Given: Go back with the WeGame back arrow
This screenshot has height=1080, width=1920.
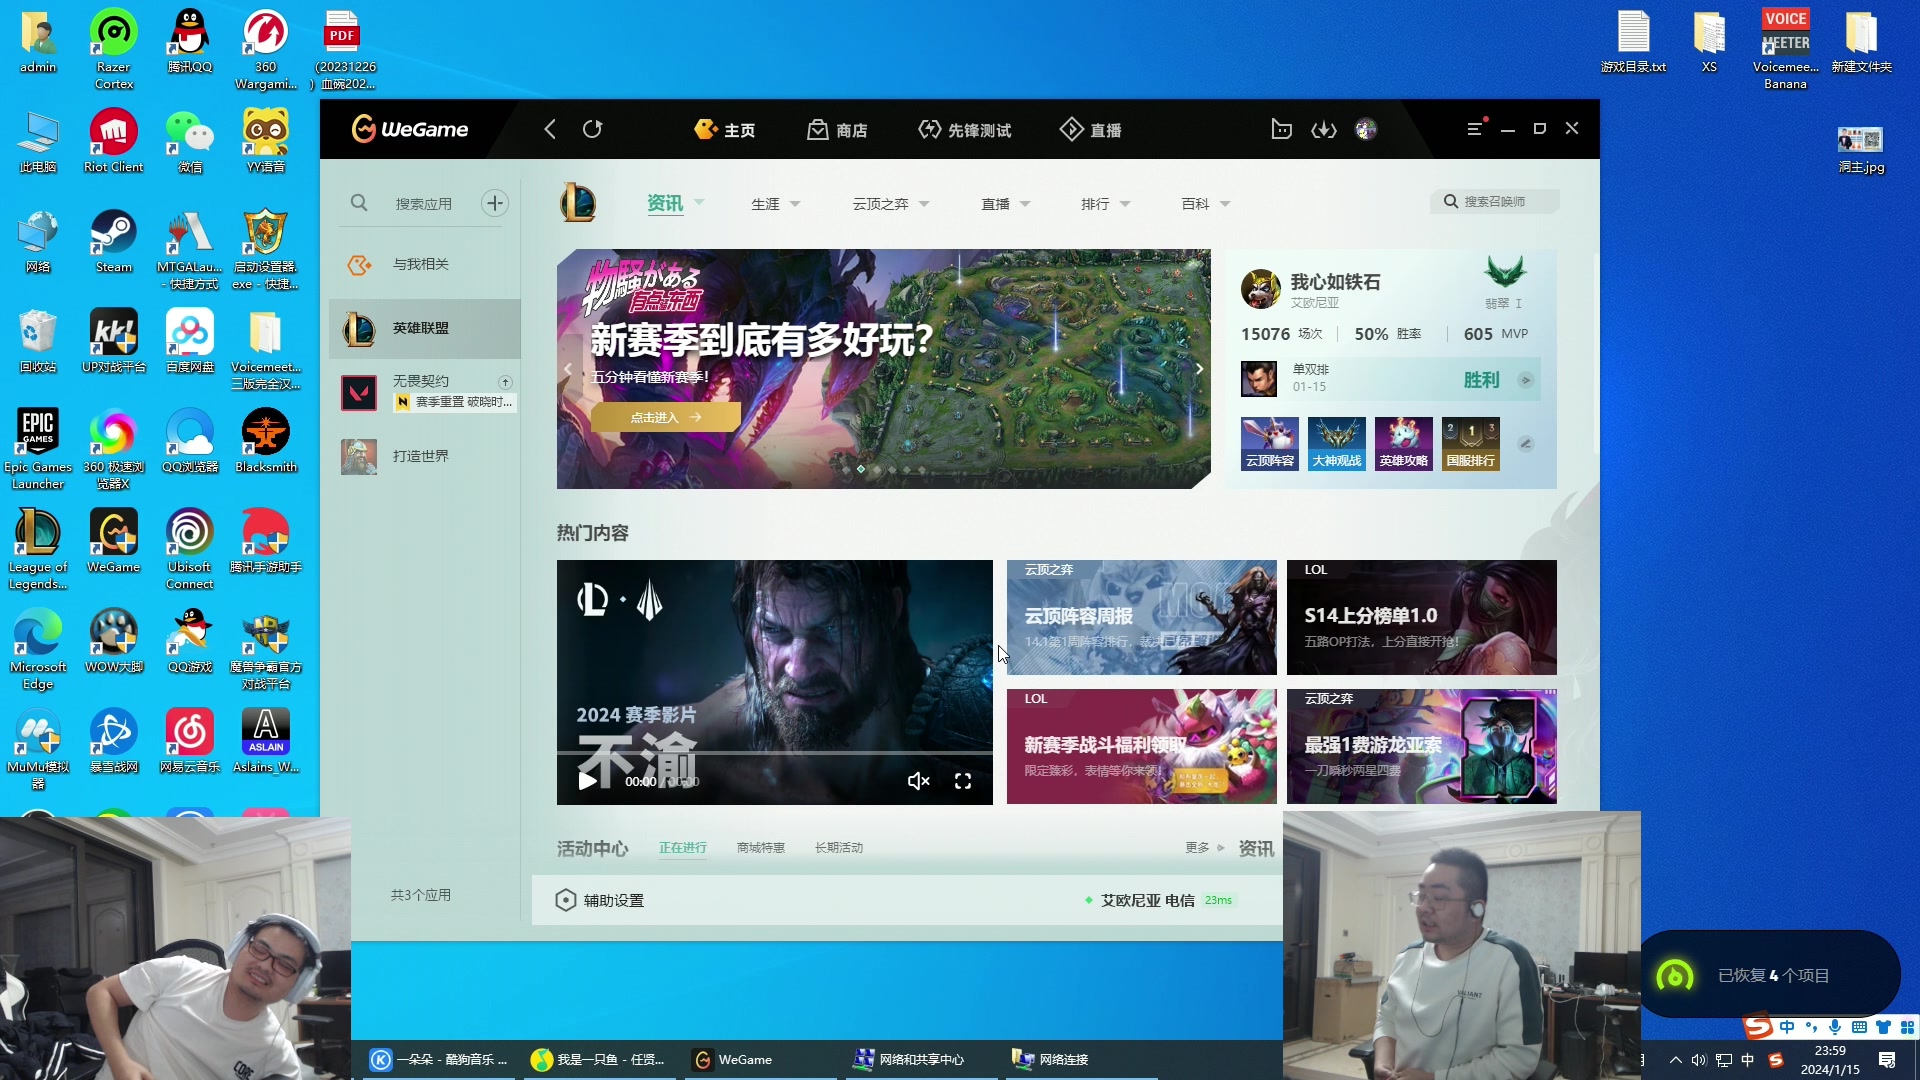Looking at the screenshot, I should pyautogui.click(x=550, y=129).
